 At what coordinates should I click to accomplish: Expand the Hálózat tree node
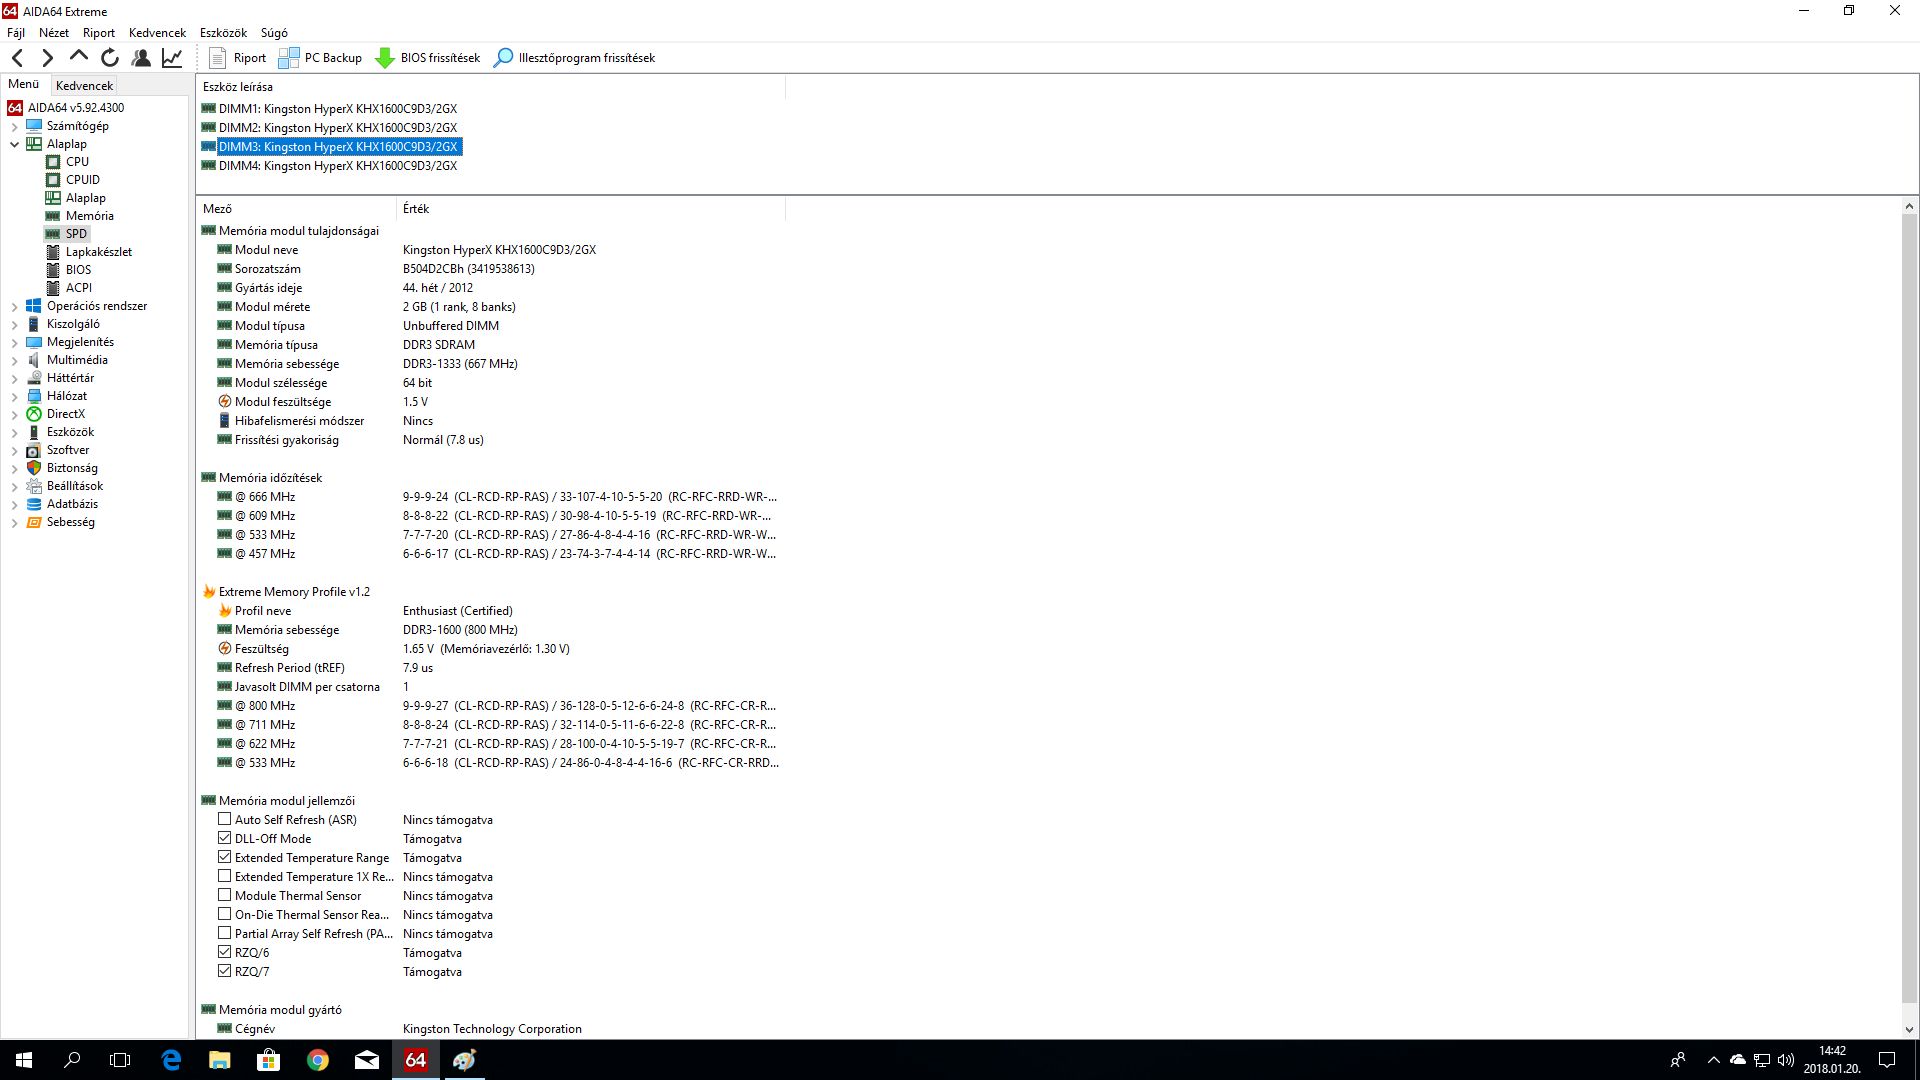15,397
